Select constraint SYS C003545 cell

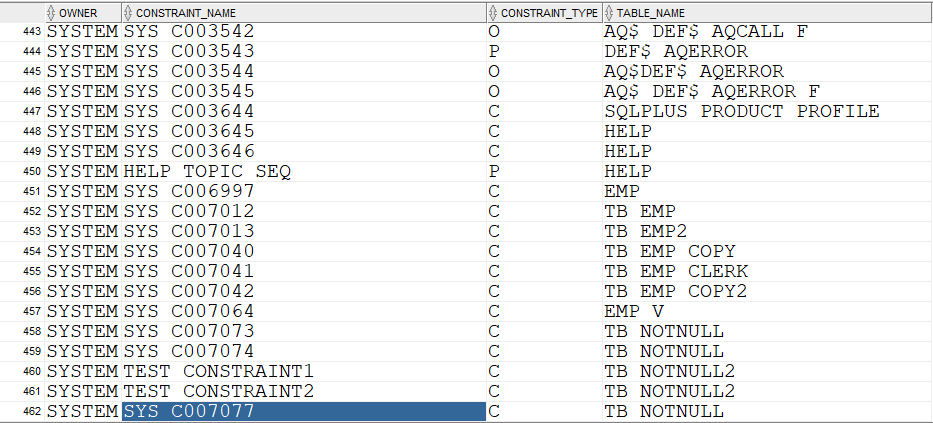[x=304, y=92]
